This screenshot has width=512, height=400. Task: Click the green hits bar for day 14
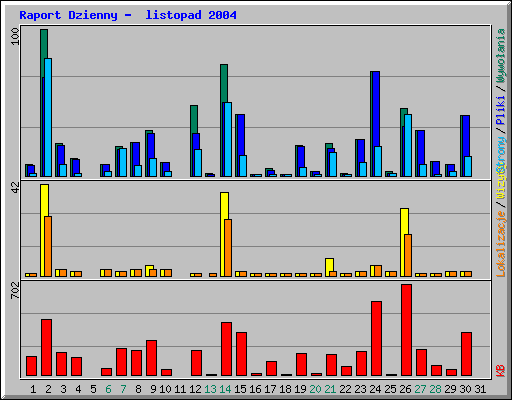[x=224, y=83]
